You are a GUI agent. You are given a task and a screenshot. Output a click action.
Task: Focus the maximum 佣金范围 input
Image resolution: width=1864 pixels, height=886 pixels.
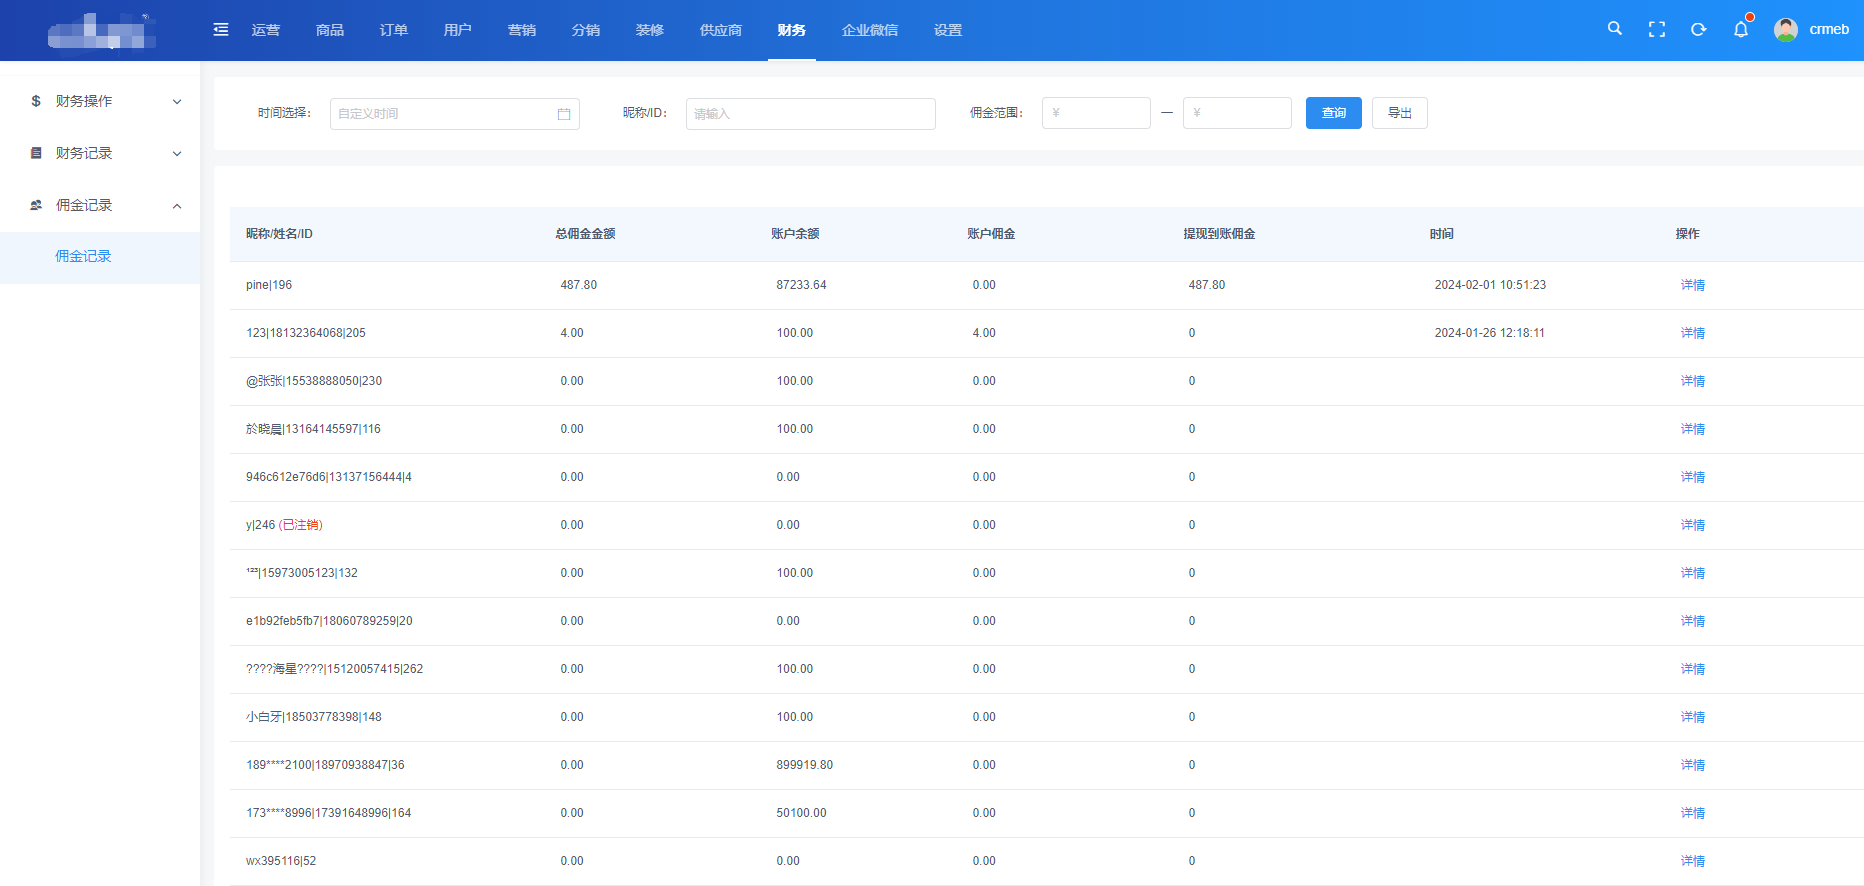(1237, 113)
